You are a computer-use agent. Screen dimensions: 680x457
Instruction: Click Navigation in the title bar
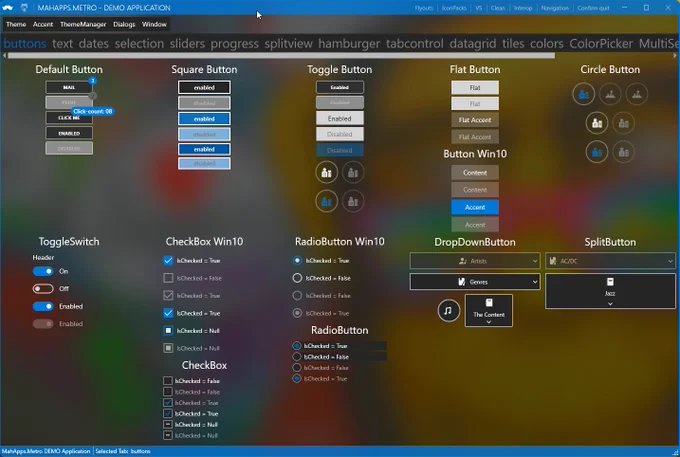(x=555, y=8)
